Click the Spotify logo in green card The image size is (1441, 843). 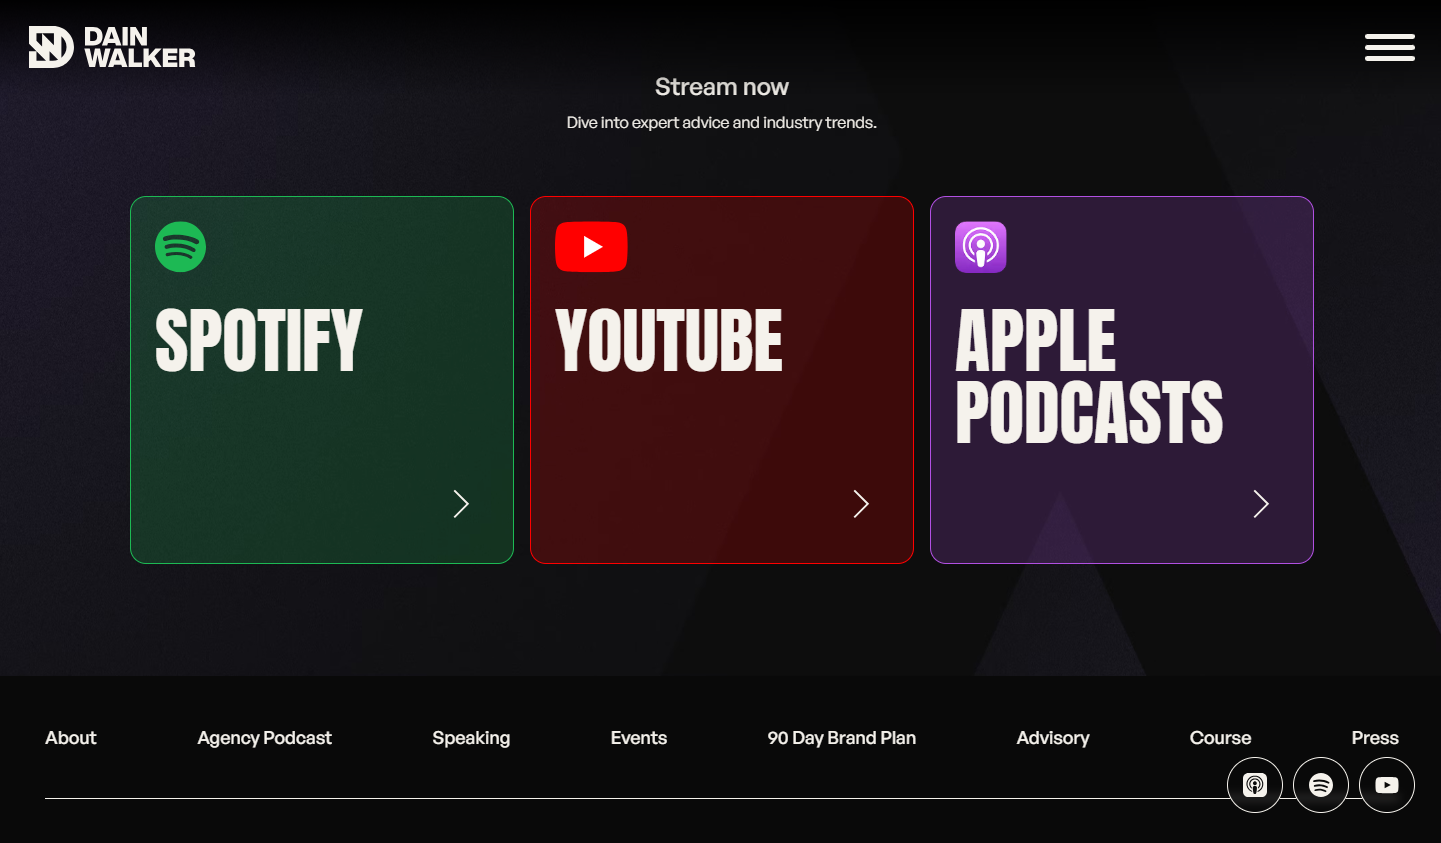tap(181, 247)
